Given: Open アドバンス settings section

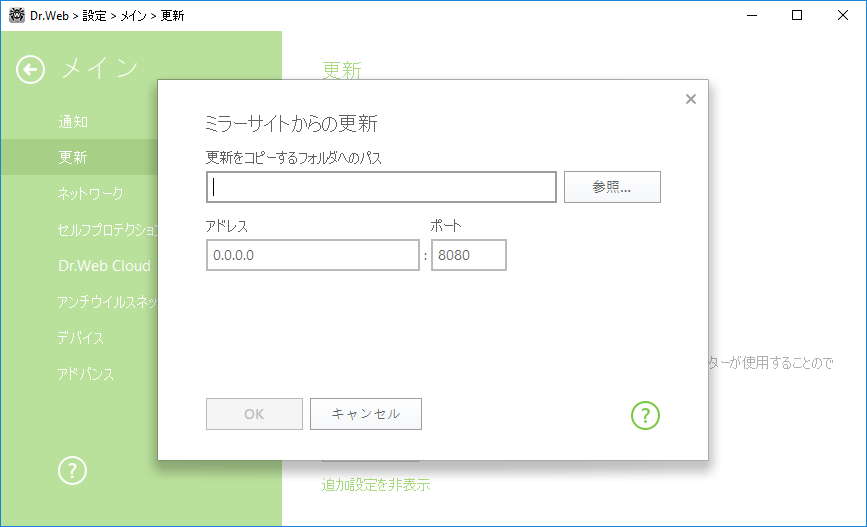Looking at the screenshot, I should coord(86,374).
